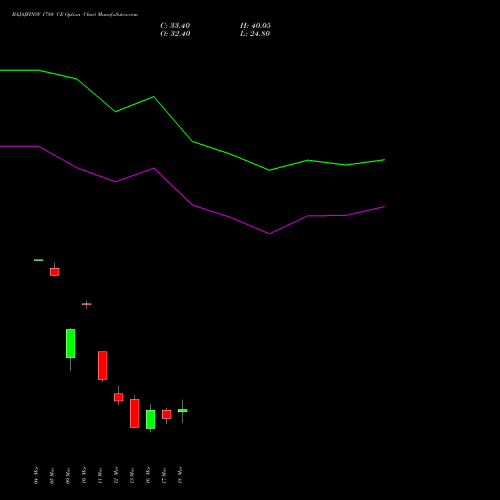The image size is (500, 500).
Task: Select the red candle for 17 Mar
Action: 167,414
